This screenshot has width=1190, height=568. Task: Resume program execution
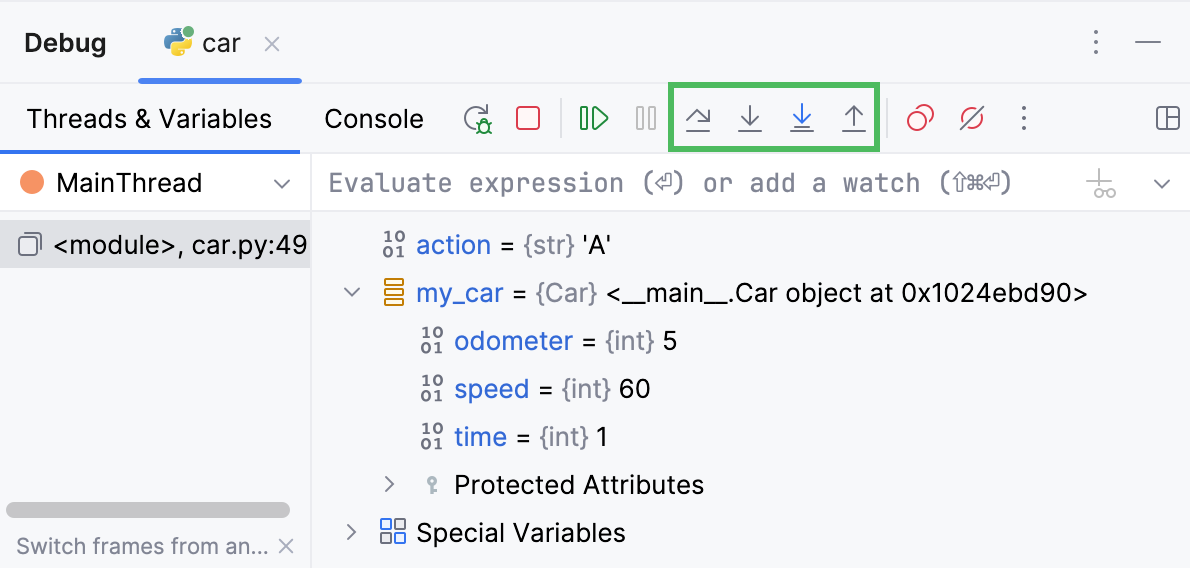(594, 119)
